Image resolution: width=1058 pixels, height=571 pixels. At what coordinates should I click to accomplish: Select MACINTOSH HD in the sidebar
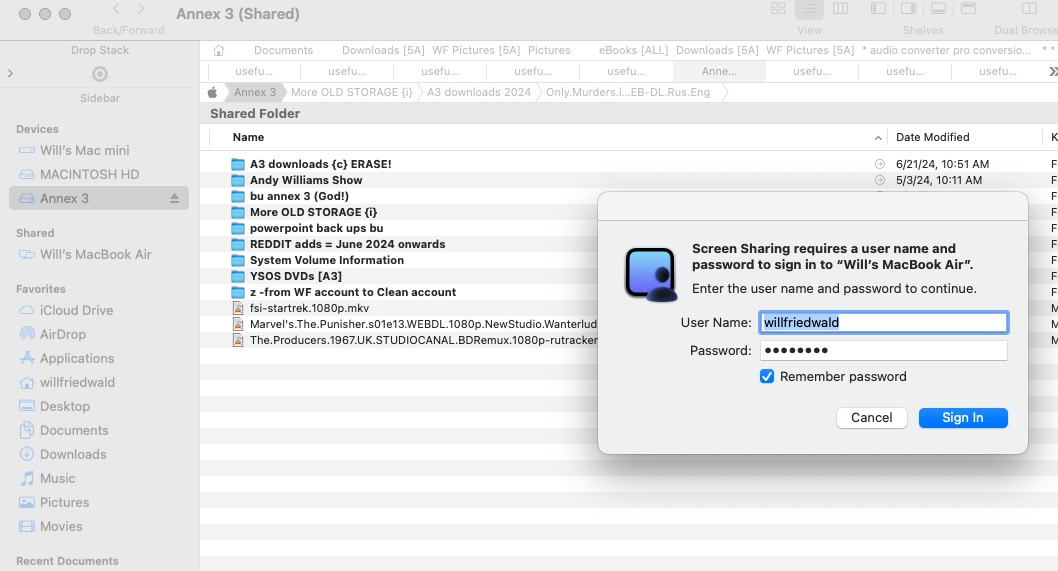pyautogui.click(x=99, y=174)
